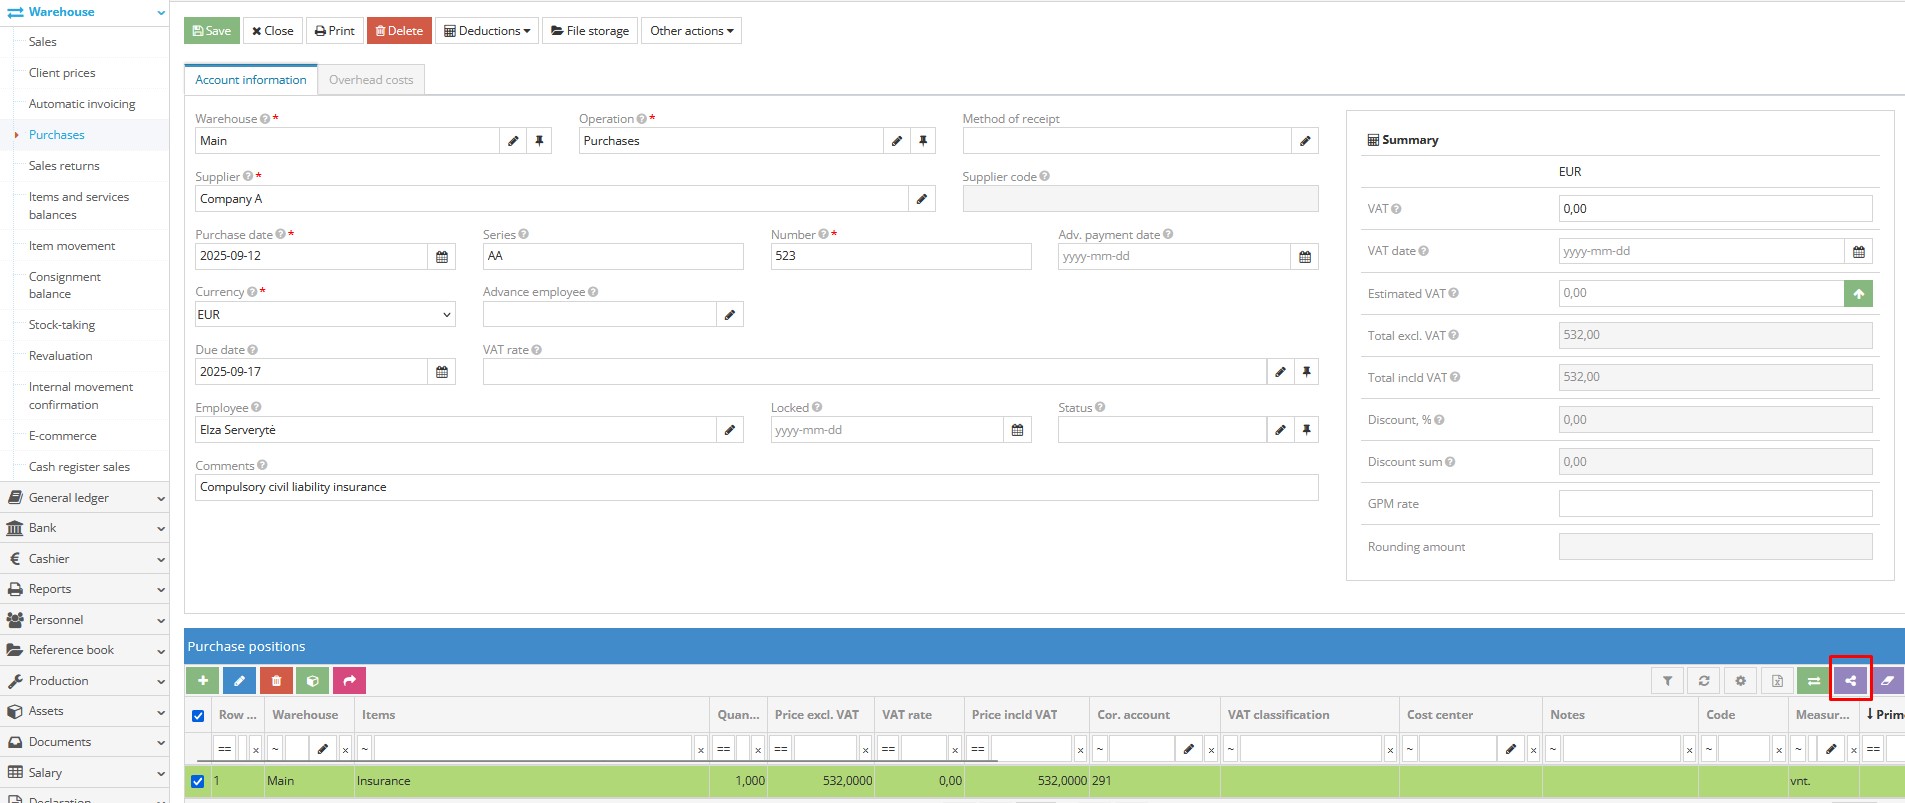The width and height of the screenshot is (1905, 803).
Task: Open the Currency dropdown
Action: pyautogui.click(x=324, y=315)
